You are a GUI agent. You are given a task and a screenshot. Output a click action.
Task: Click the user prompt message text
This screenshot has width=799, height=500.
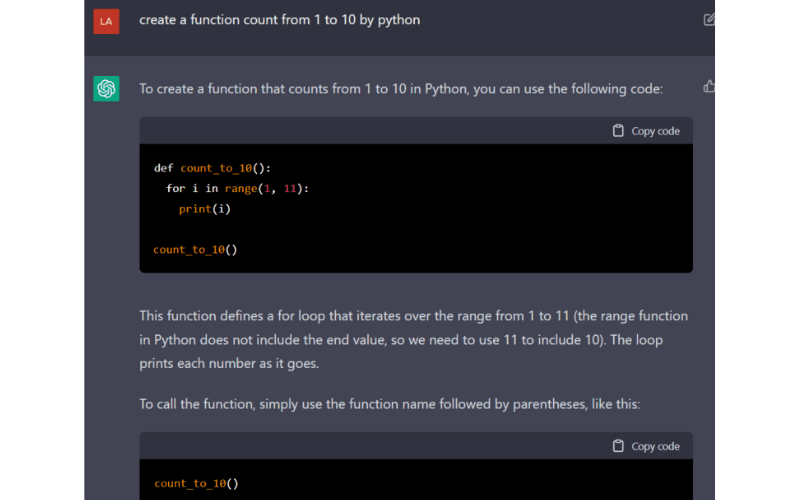pos(279,20)
